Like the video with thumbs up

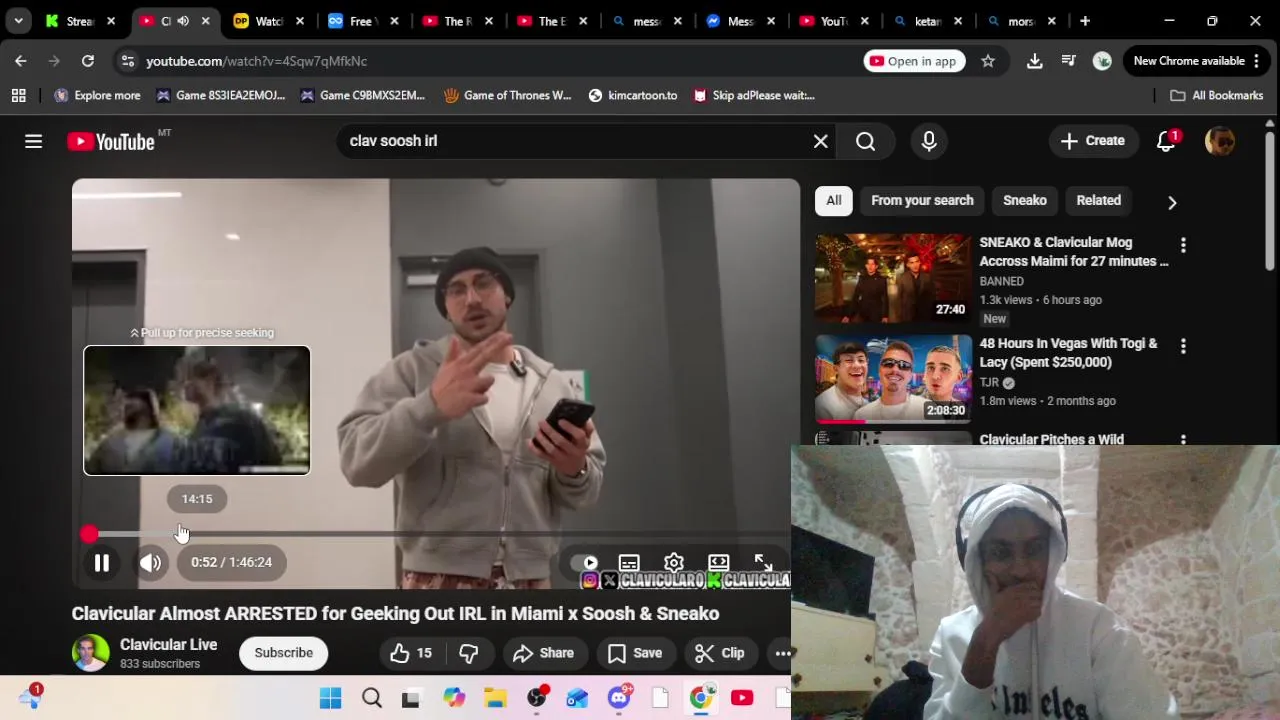411,653
